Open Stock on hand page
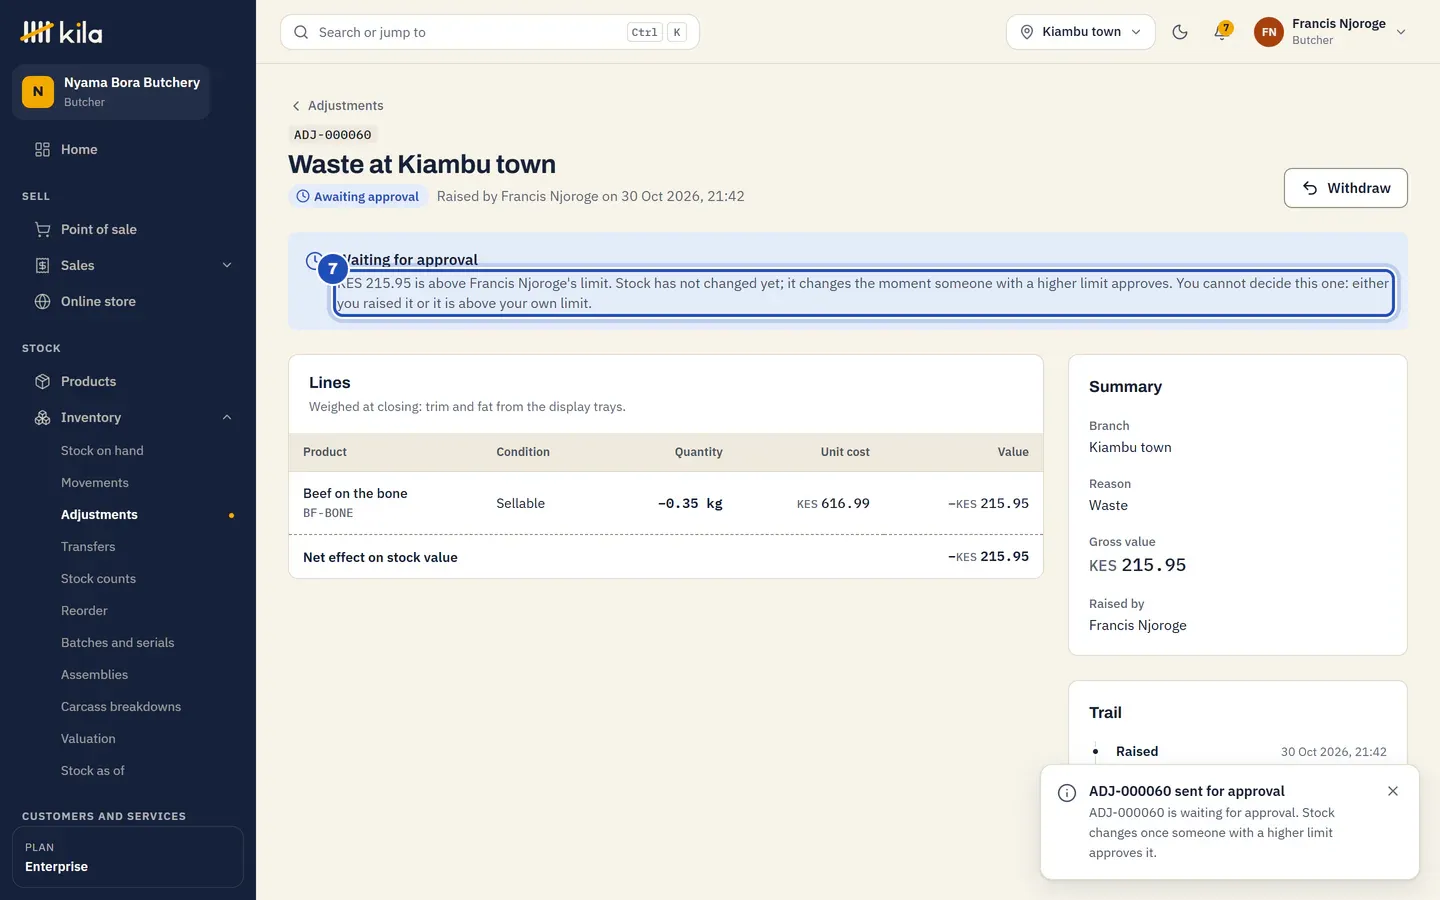 coord(102,451)
